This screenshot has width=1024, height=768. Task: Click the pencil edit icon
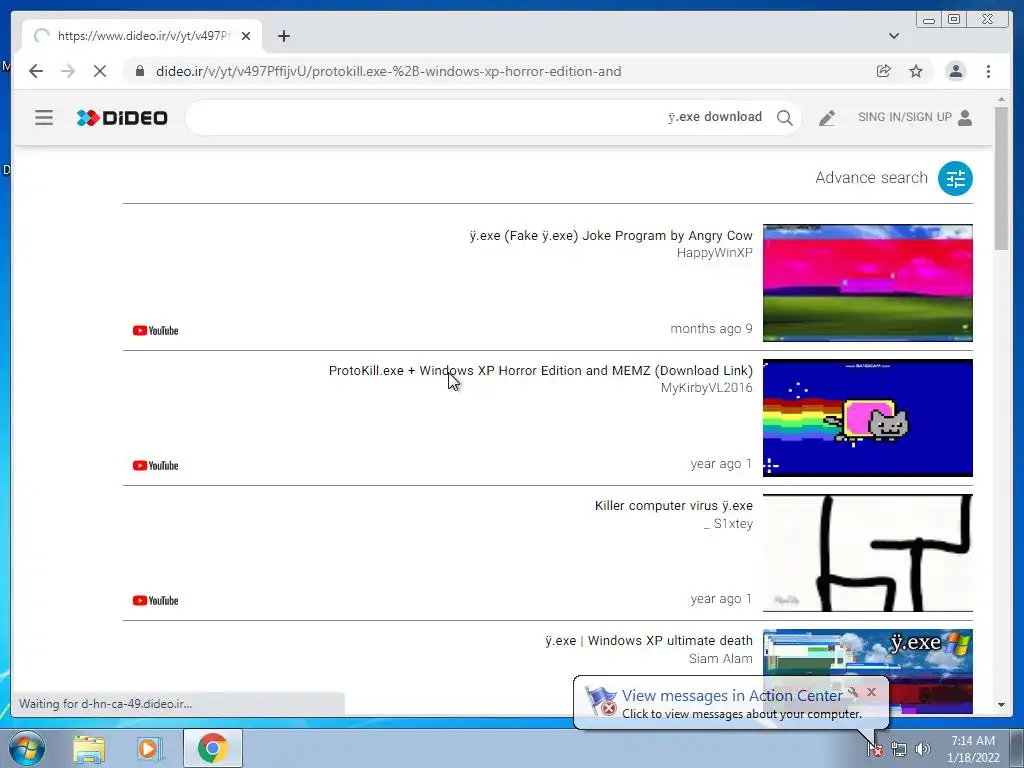[x=827, y=118]
